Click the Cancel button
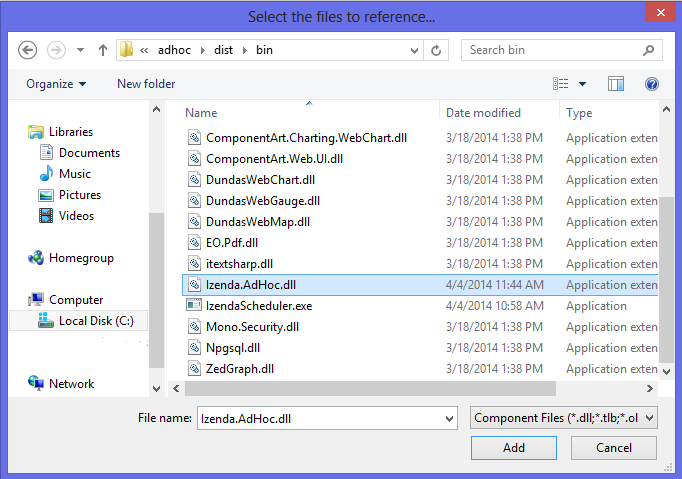The image size is (682, 479). (614, 448)
